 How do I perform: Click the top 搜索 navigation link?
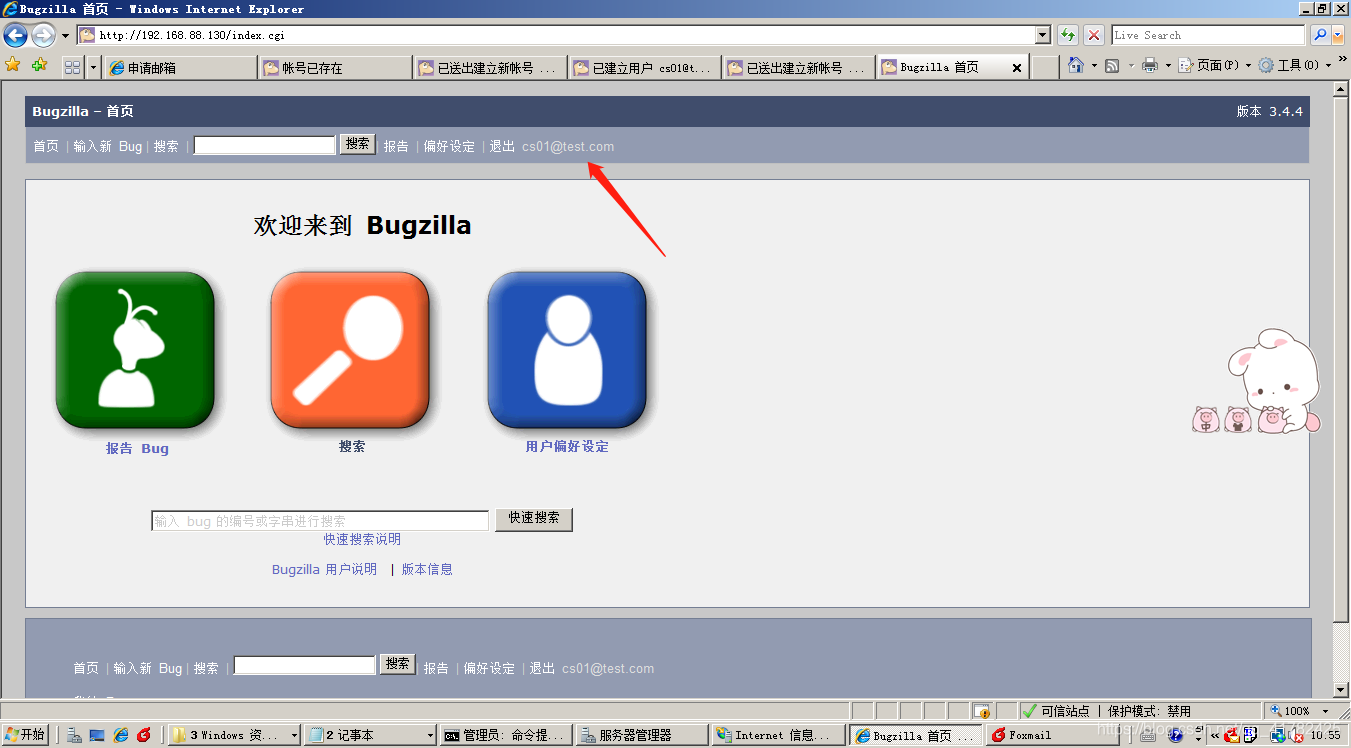166,146
